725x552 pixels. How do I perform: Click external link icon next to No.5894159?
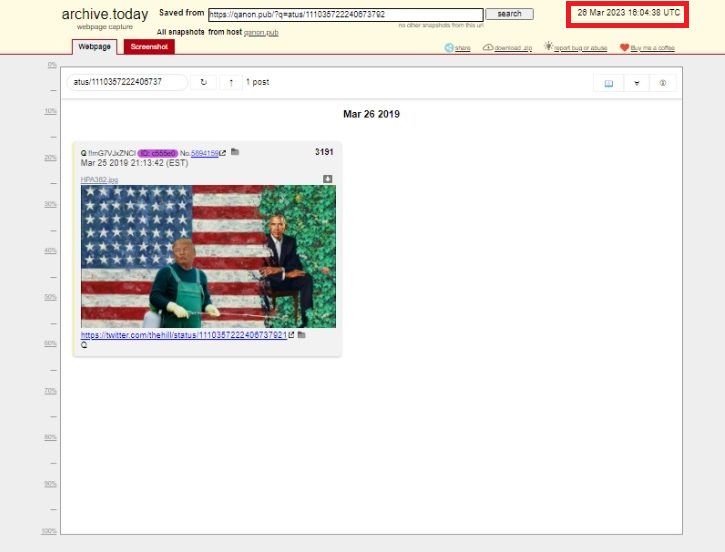point(223,153)
